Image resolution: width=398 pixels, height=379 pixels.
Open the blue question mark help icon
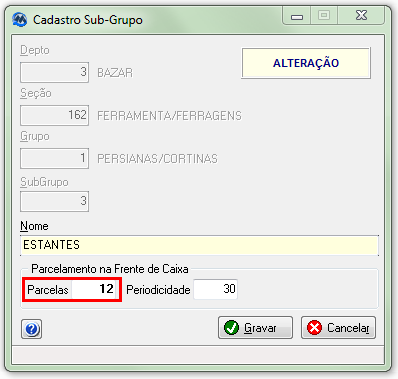pyautogui.click(x=31, y=329)
